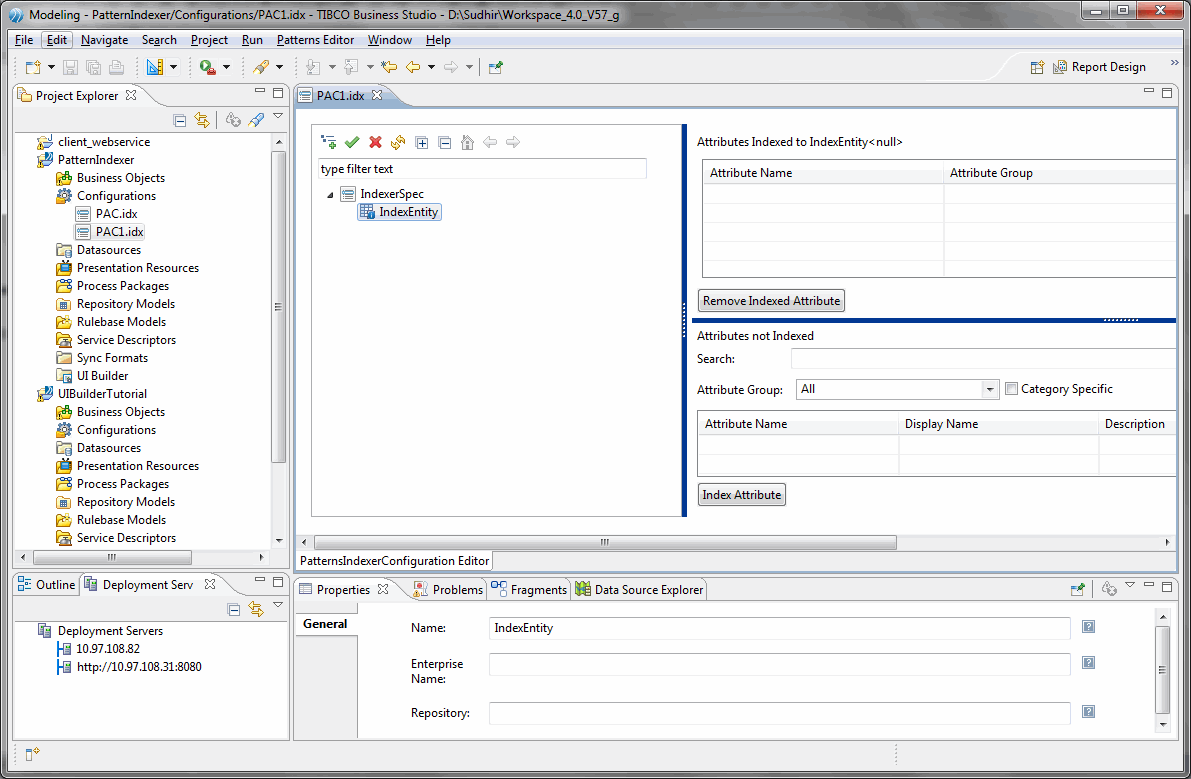Show more perspectives chevron
The height and width of the screenshot is (779, 1191).
pos(1174,63)
